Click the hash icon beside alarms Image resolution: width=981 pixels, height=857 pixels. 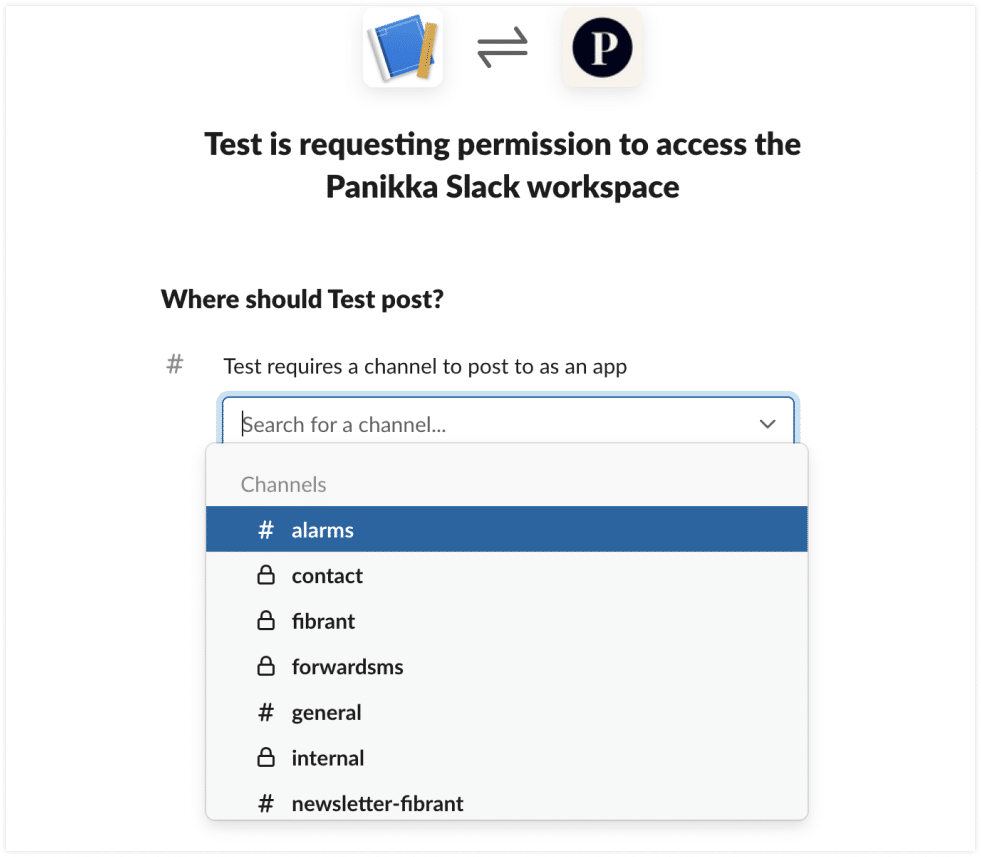coord(266,530)
